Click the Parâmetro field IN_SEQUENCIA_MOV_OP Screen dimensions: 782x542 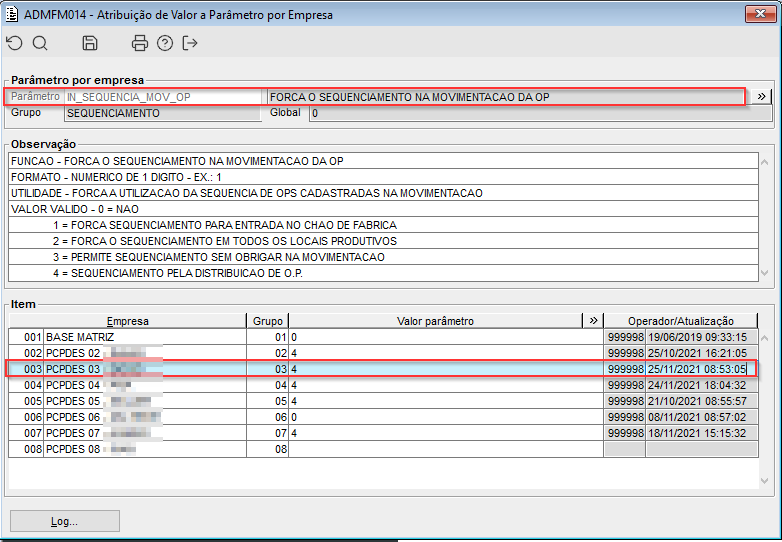pyautogui.click(x=163, y=97)
